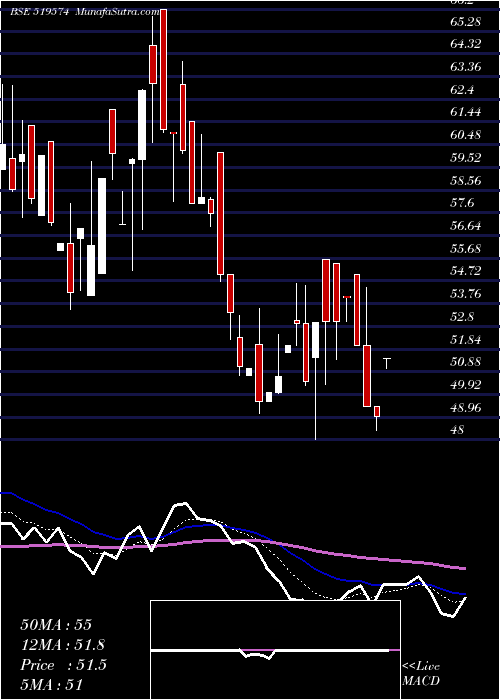Click the MunafaSutra.com watermark text
This screenshot has width=500, height=700.
(118, 12)
